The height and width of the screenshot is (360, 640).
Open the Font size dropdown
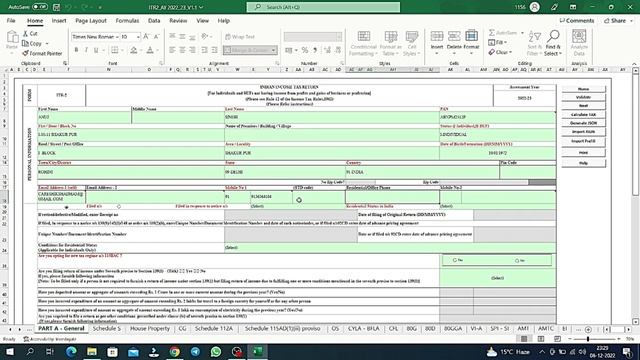(138, 37)
